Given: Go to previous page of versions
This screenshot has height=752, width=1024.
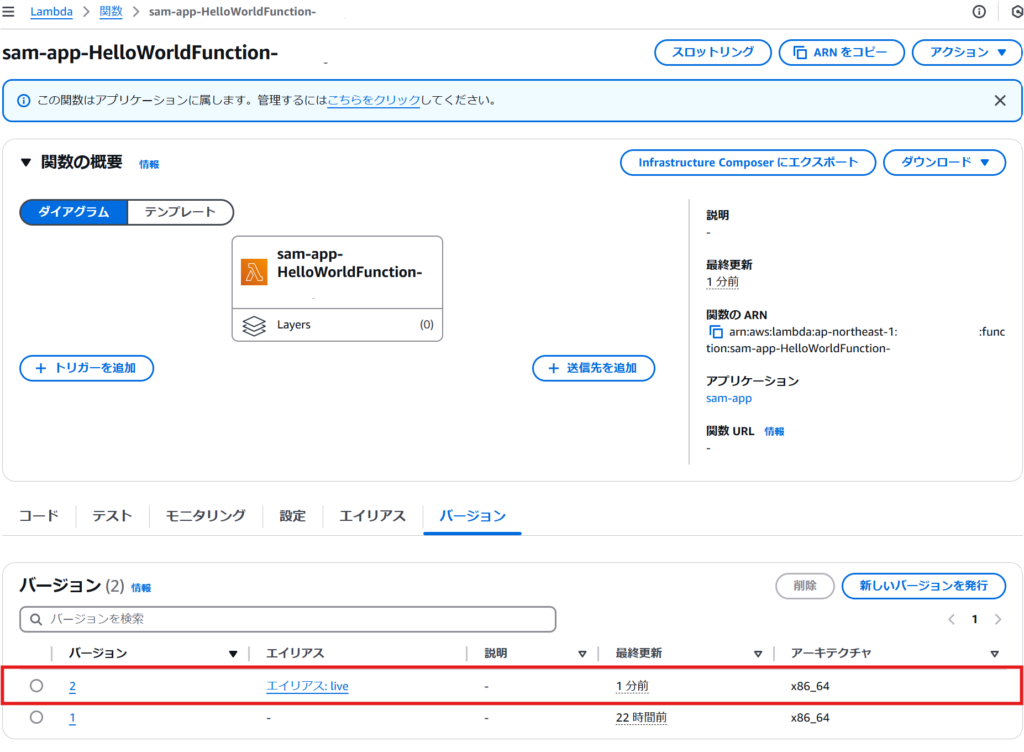Looking at the screenshot, I should click(x=952, y=619).
